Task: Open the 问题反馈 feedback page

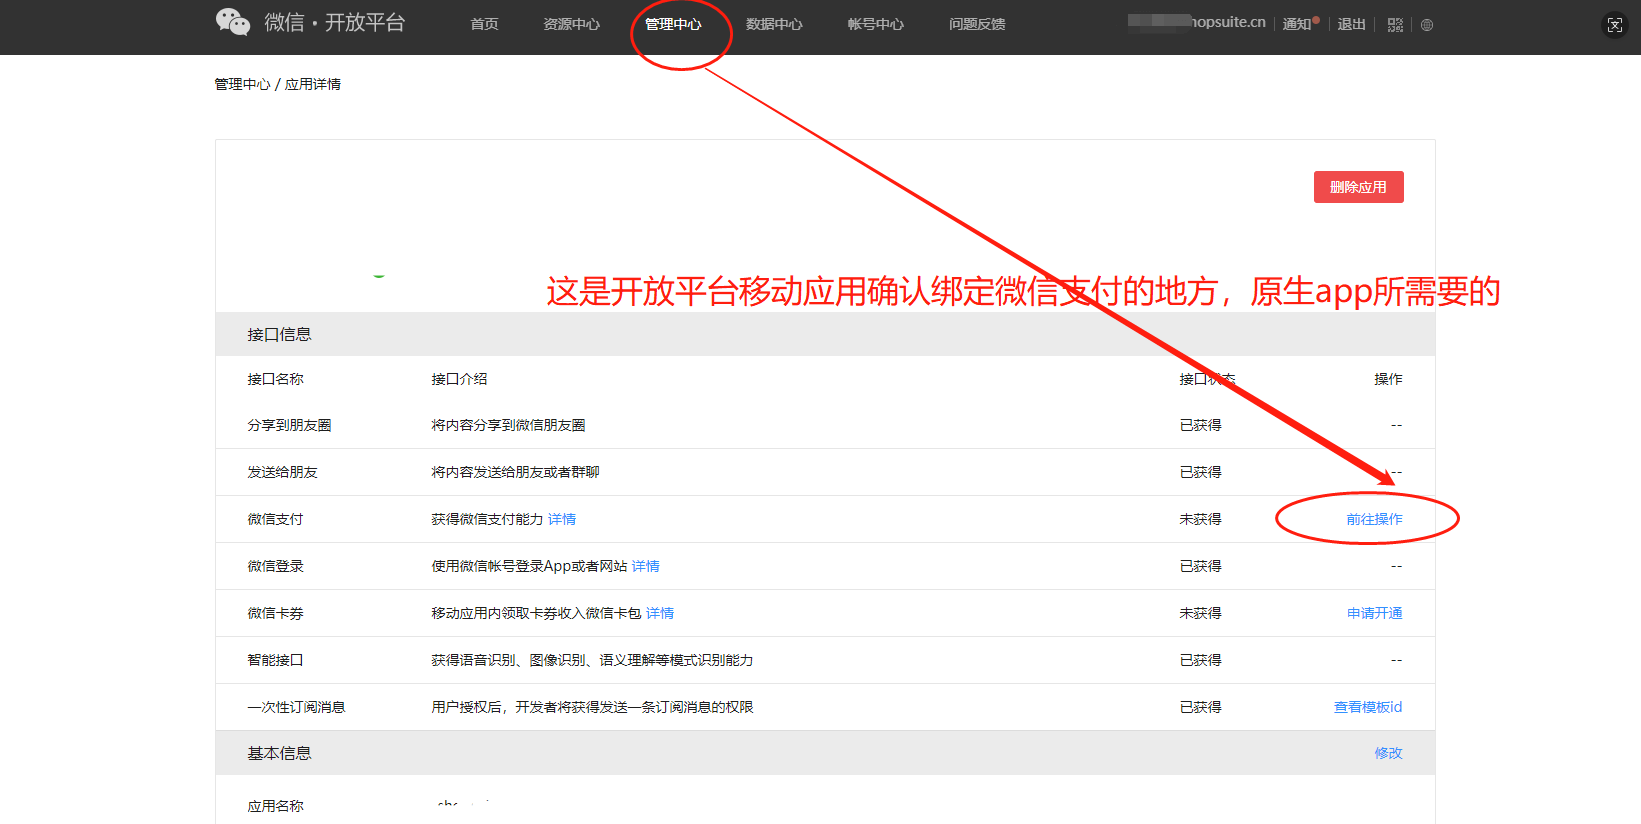Action: click(x=977, y=24)
